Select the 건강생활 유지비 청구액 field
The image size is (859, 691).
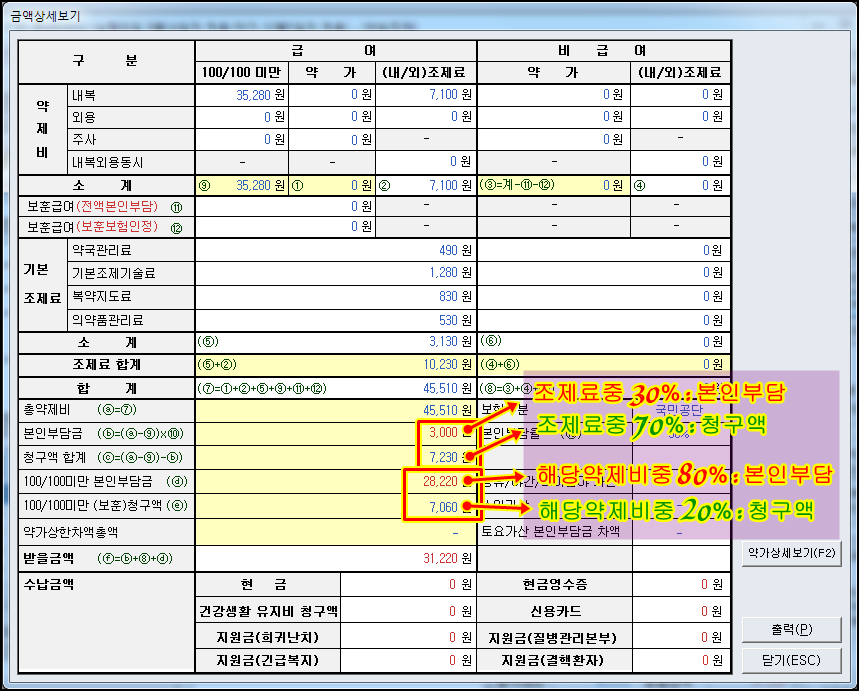pyautogui.click(x=408, y=611)
